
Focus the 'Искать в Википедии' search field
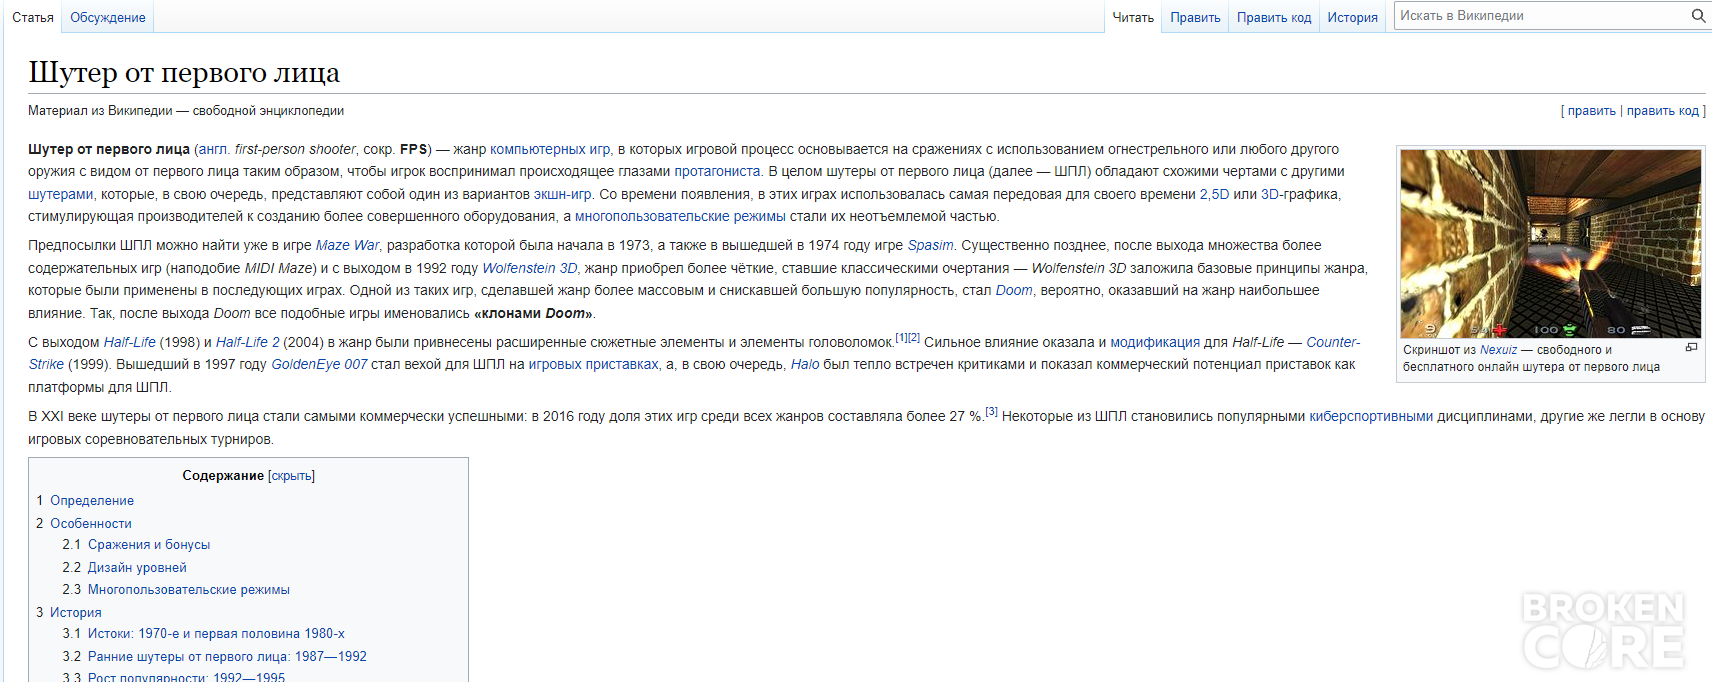(1541, 16)
